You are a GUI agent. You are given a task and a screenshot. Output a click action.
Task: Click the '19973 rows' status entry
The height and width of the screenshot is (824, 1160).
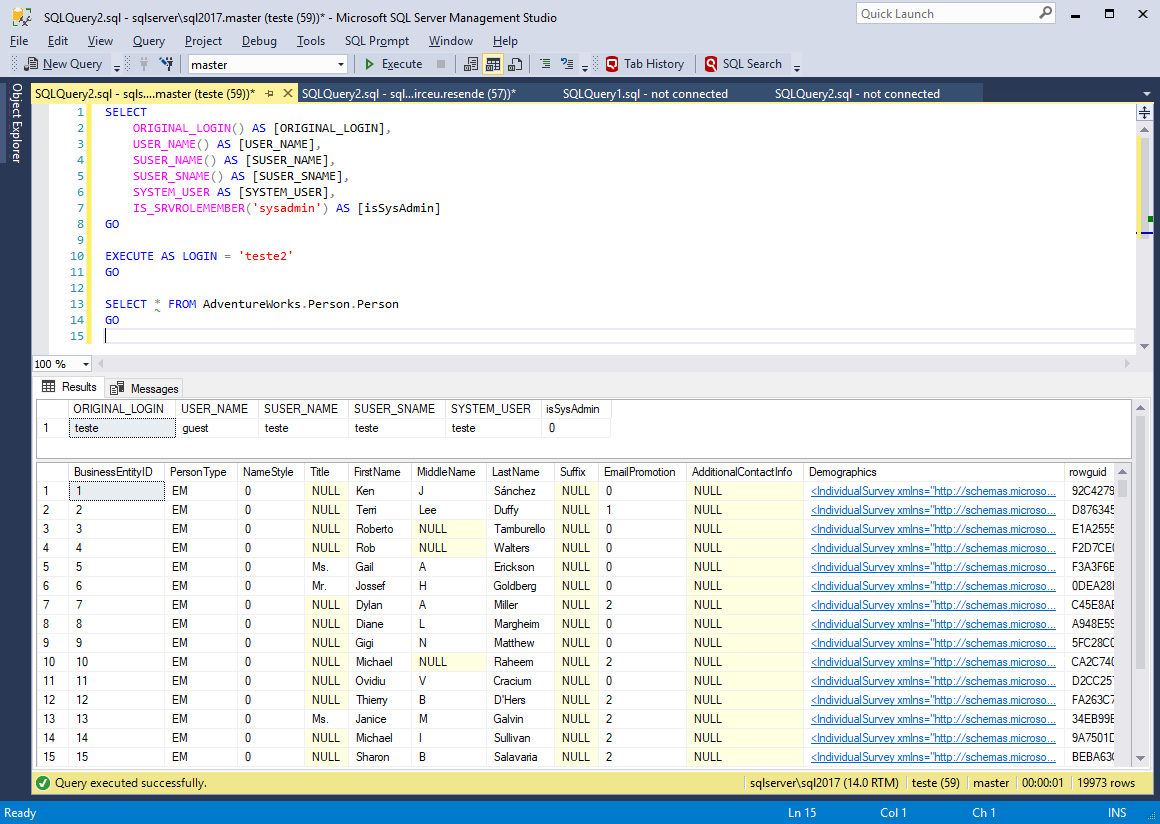click(x=1105, y=783)
